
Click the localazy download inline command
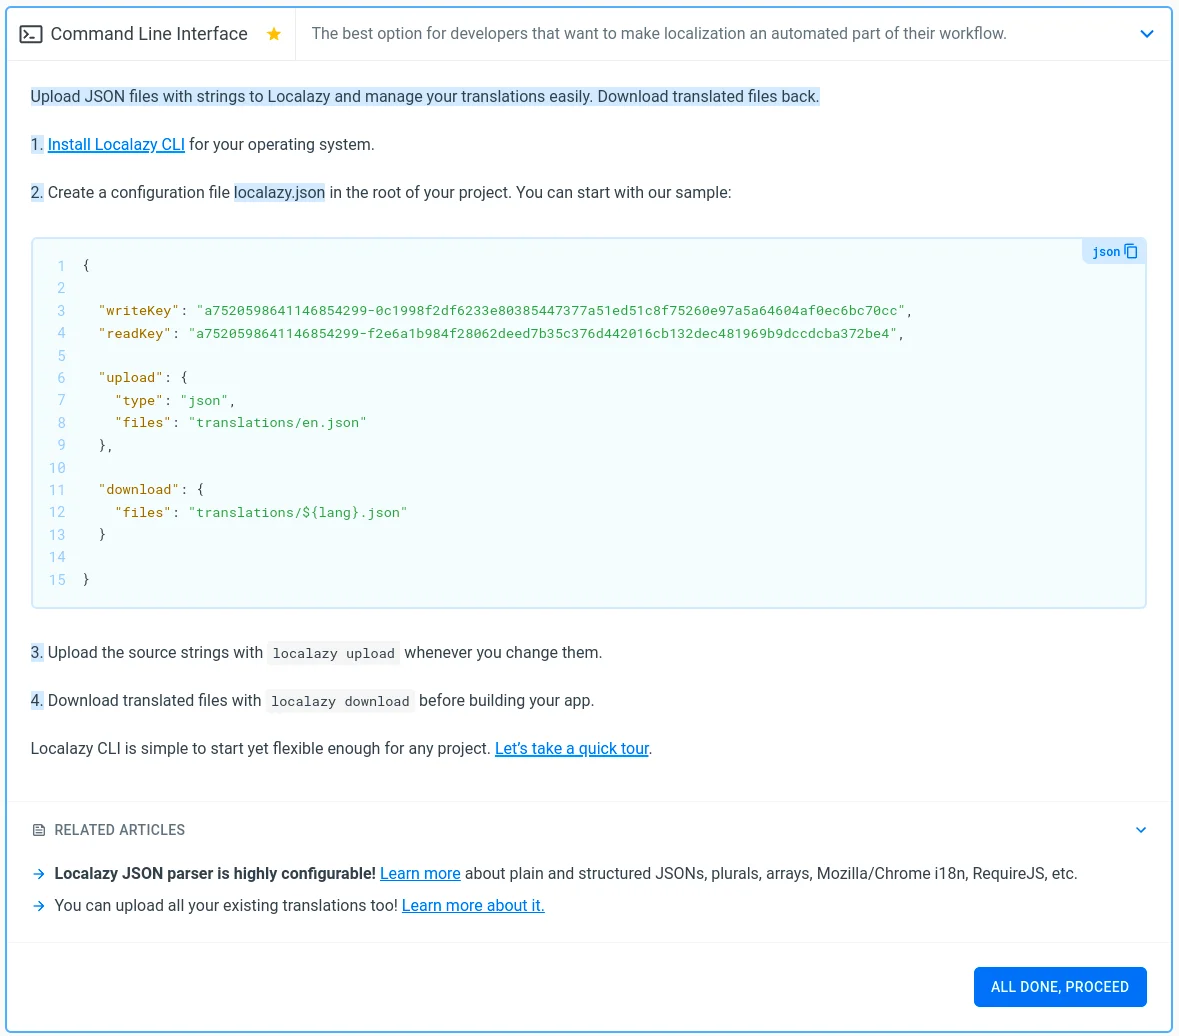click(x=340, y=702)
